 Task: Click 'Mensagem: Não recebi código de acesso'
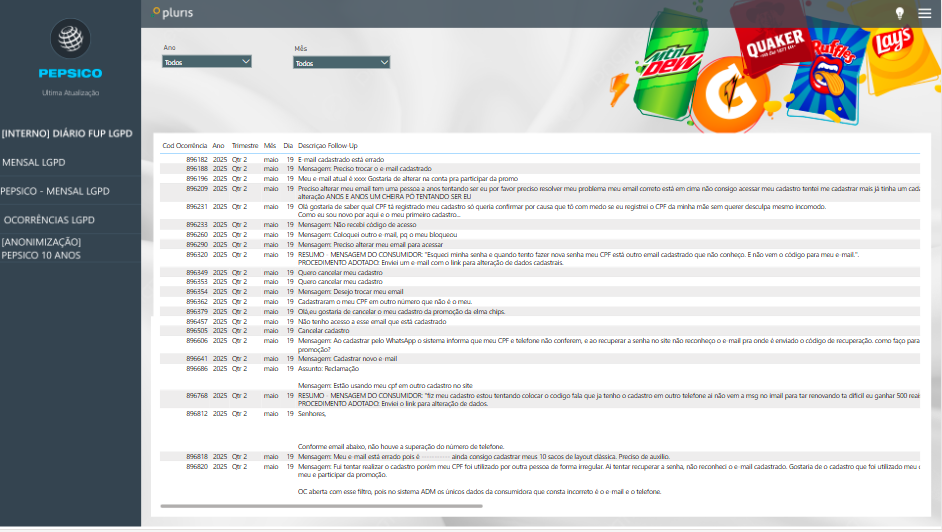357,225
